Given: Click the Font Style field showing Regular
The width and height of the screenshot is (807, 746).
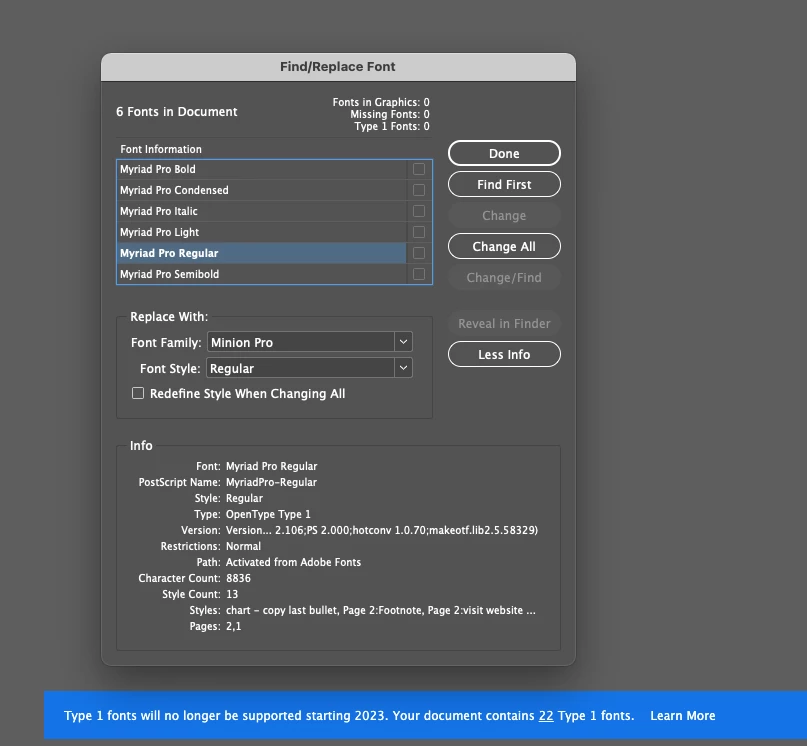Looking at the screenshot, I should click(301, 368).
